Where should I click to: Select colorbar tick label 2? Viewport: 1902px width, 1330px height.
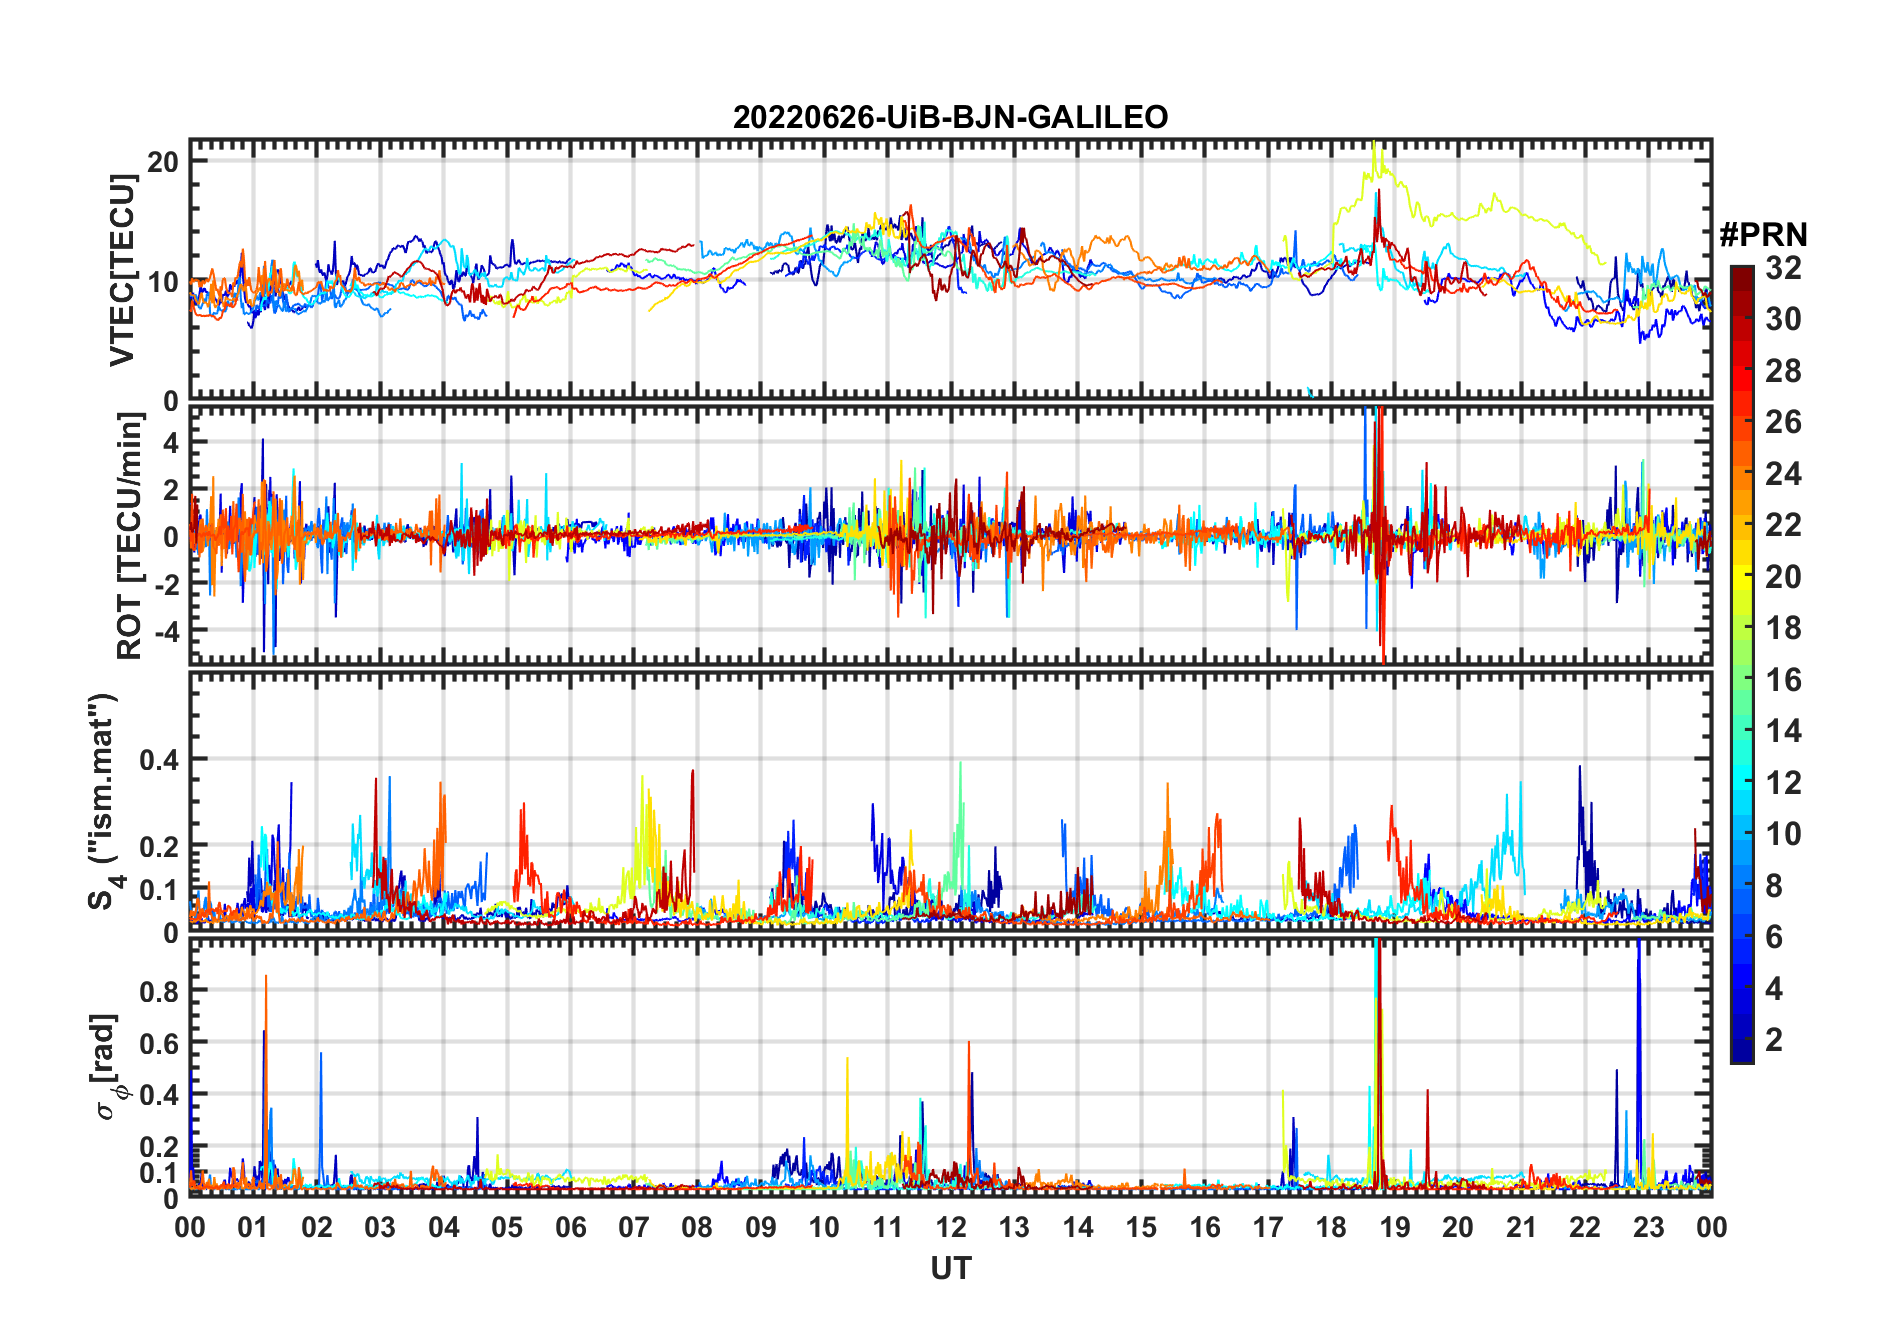(x=1774, y=1040)
